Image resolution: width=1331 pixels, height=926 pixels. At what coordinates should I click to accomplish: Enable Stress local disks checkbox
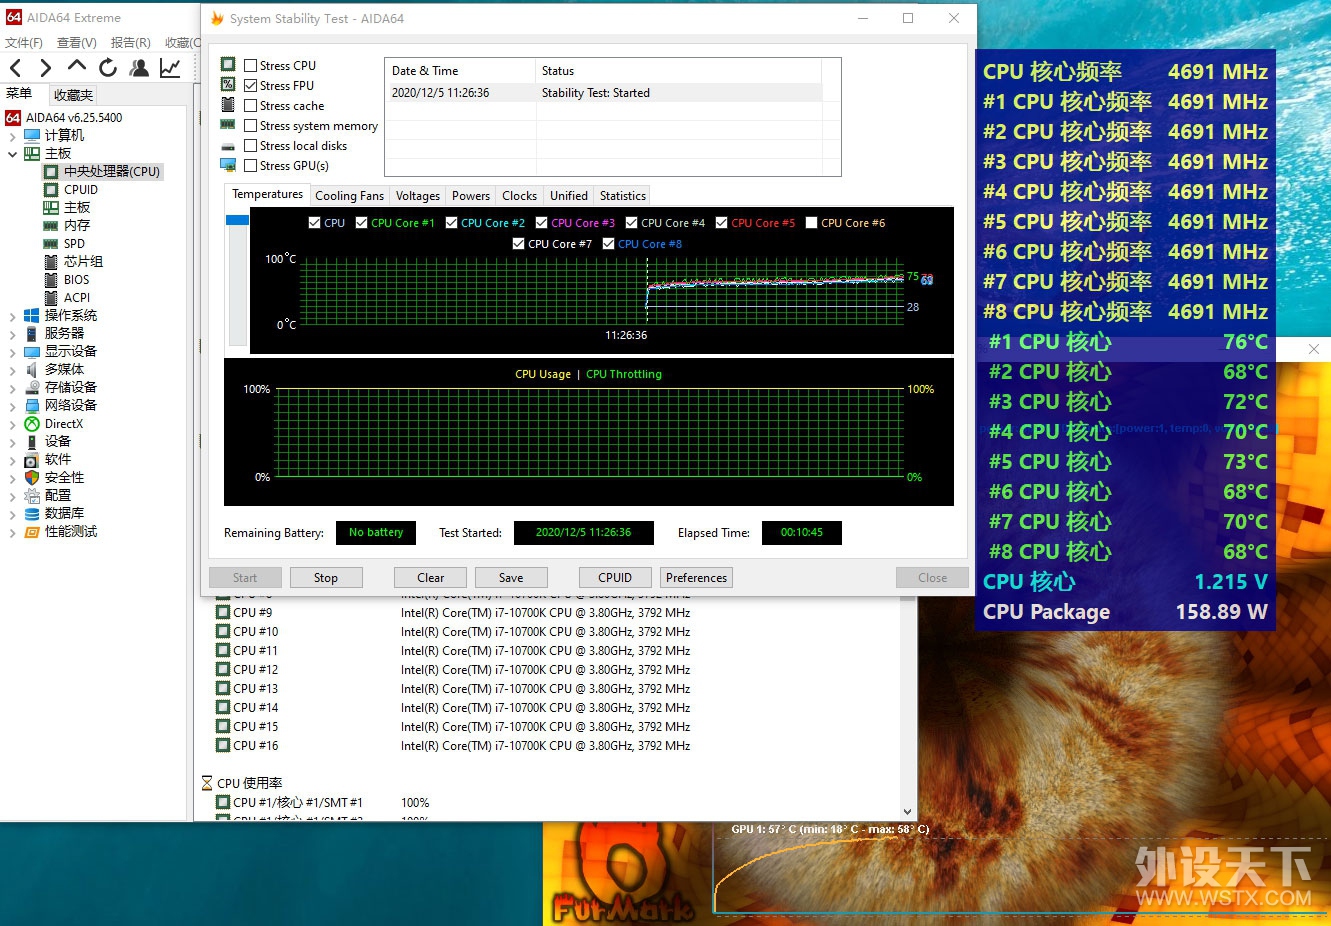[251, 146]
